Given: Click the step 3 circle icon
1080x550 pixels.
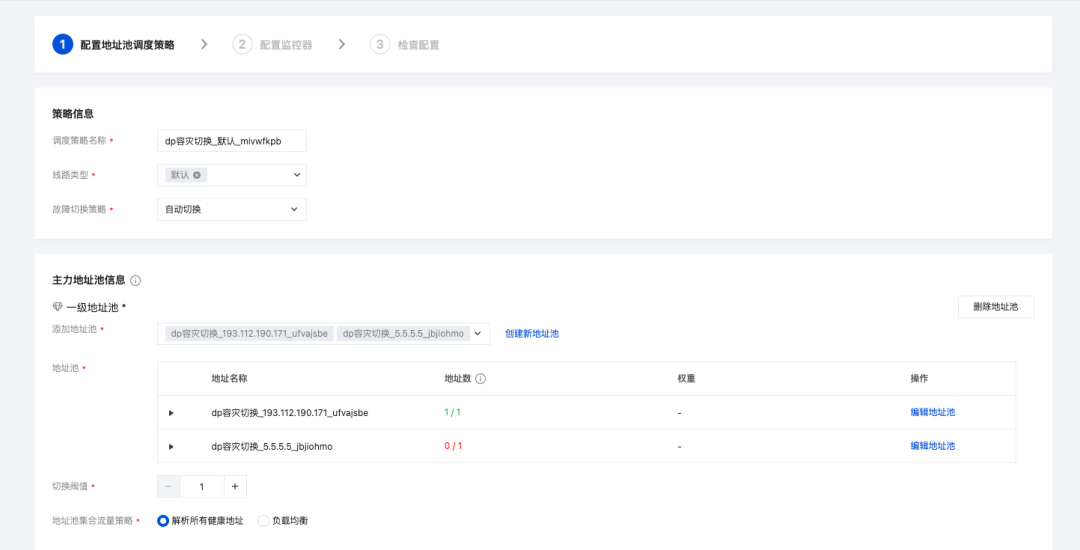Looking at the screenshot, I should coord(380,45).
